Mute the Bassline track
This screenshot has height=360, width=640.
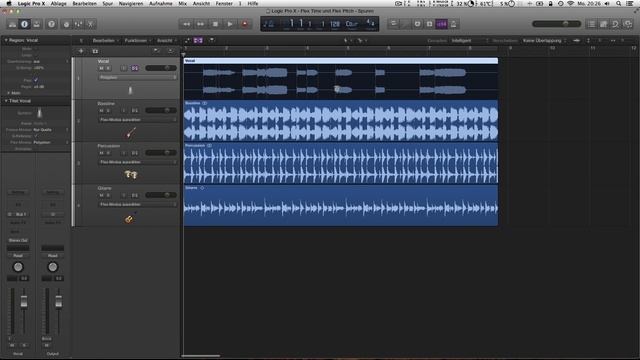[x=101, y=111]
